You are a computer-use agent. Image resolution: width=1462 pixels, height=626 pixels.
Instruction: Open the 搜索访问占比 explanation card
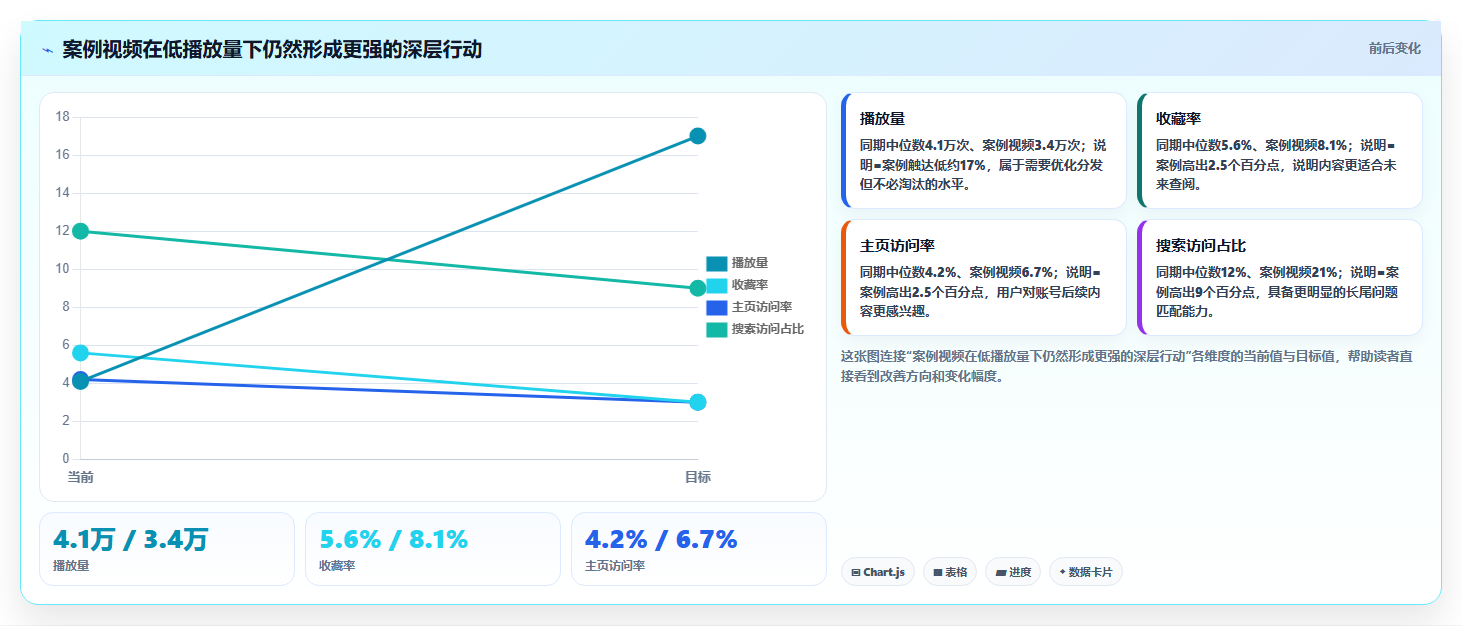click(1280, 277)
